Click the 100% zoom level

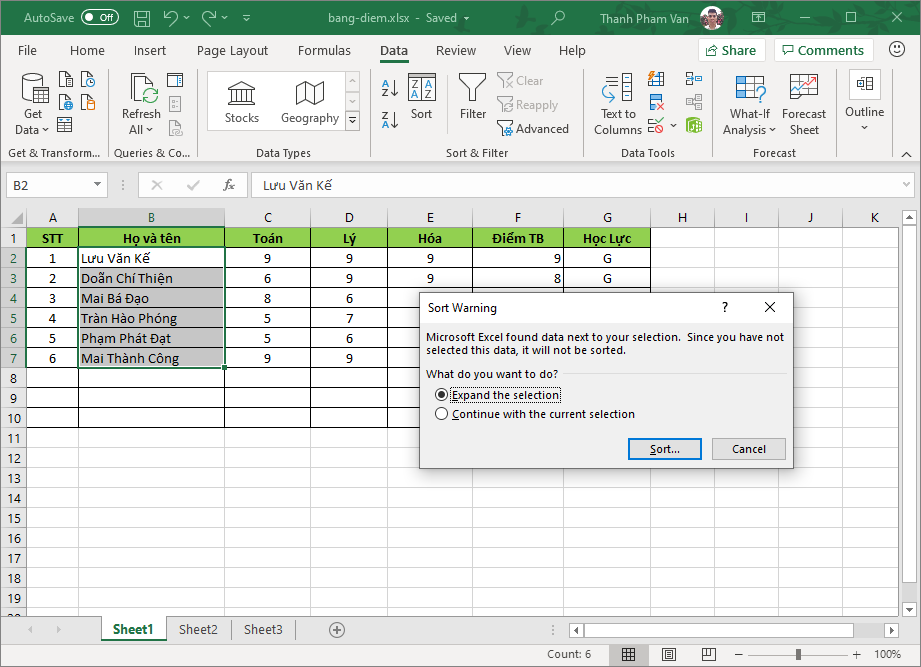click(x=887, y=654)
